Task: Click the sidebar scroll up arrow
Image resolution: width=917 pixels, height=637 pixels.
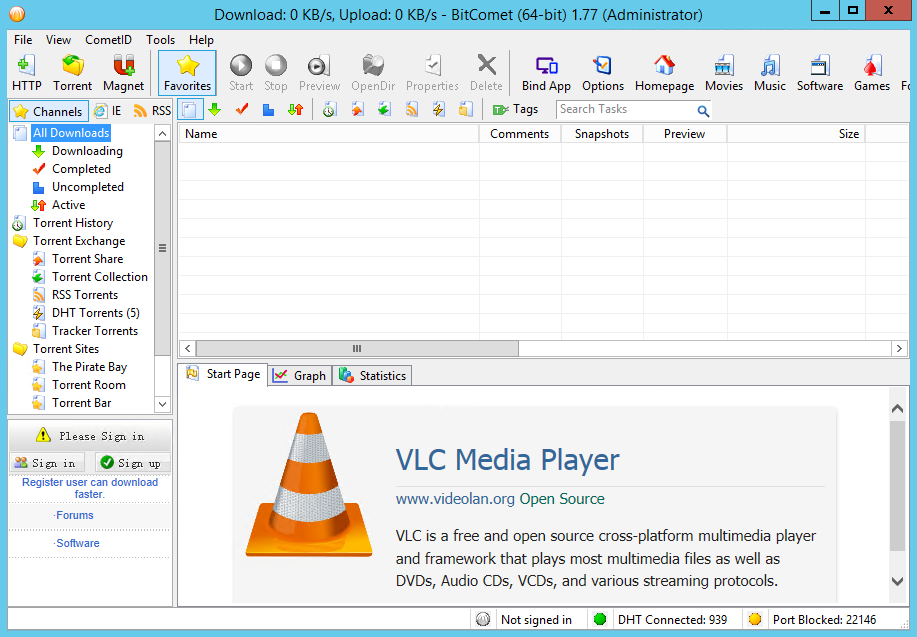Action: pyautogui.click(x=163, y=133)
